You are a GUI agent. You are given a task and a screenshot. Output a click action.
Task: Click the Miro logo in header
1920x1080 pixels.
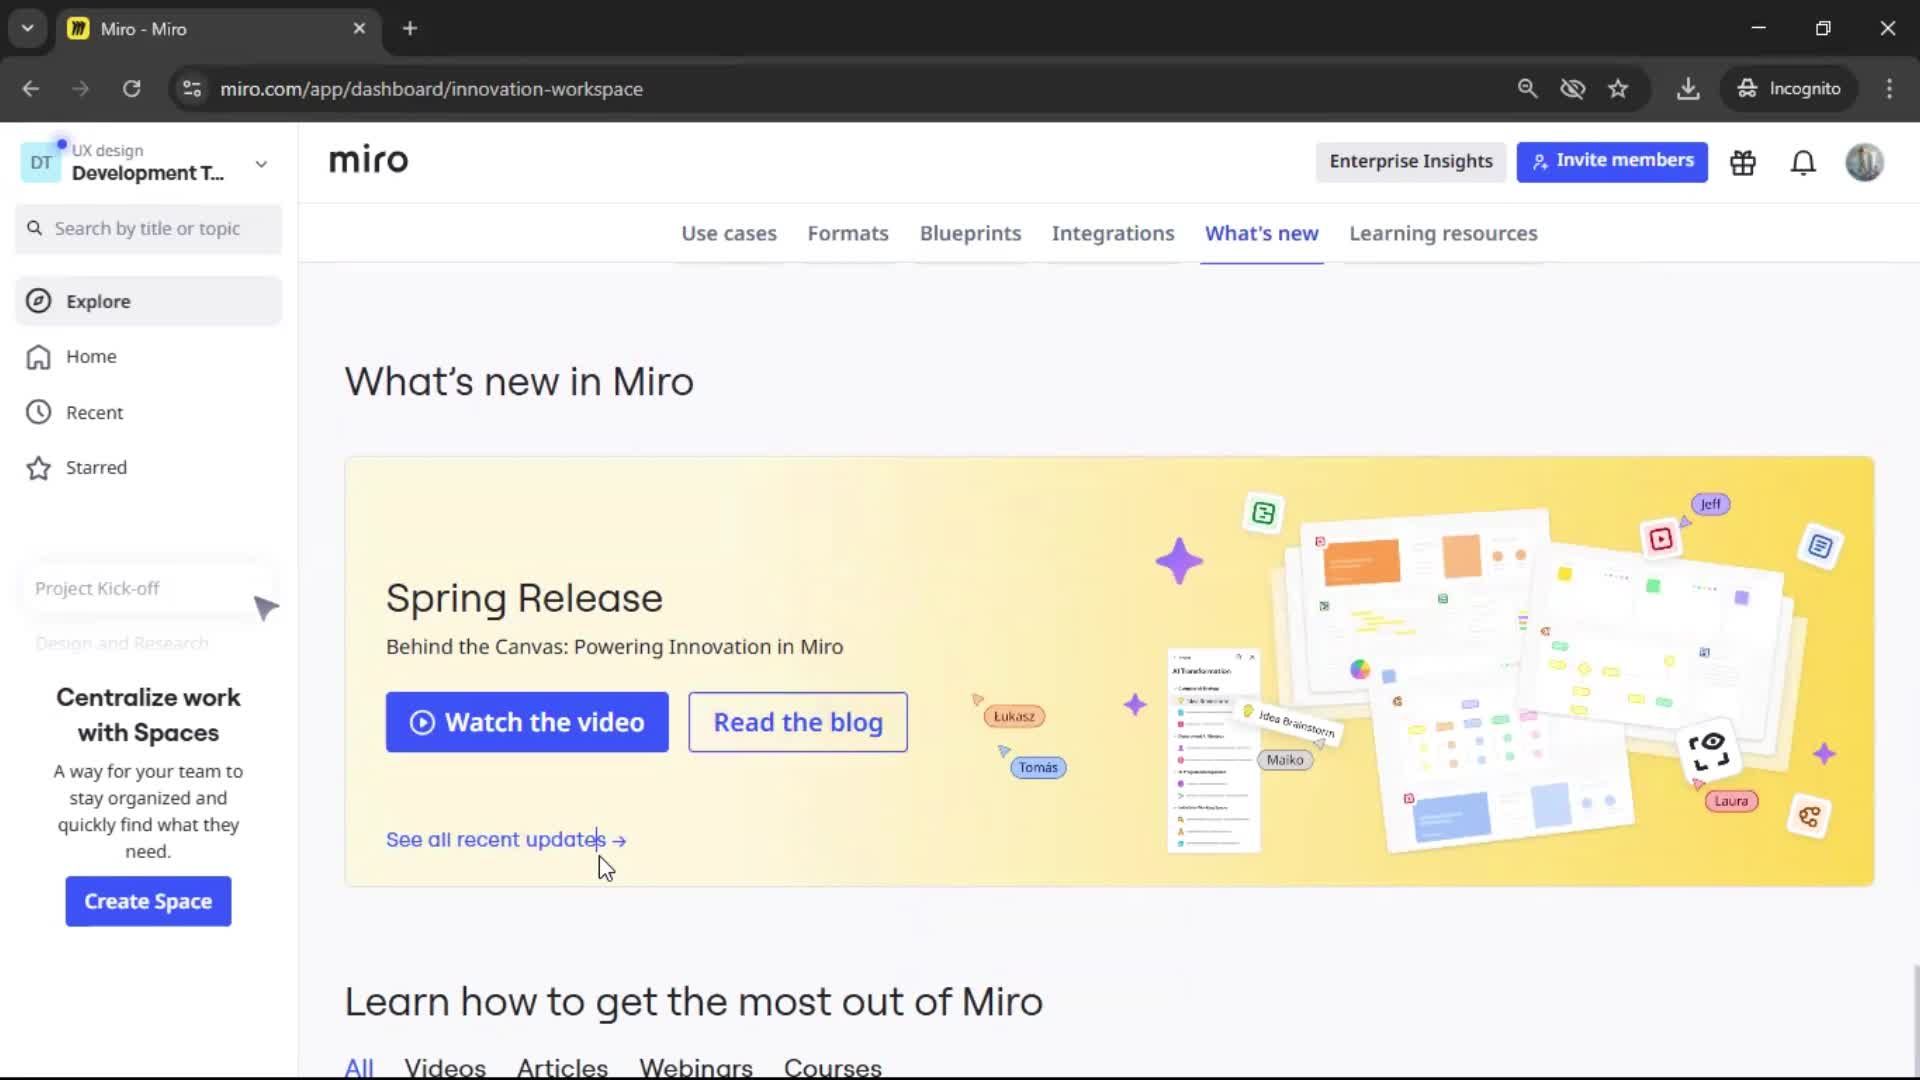(368, 160)
